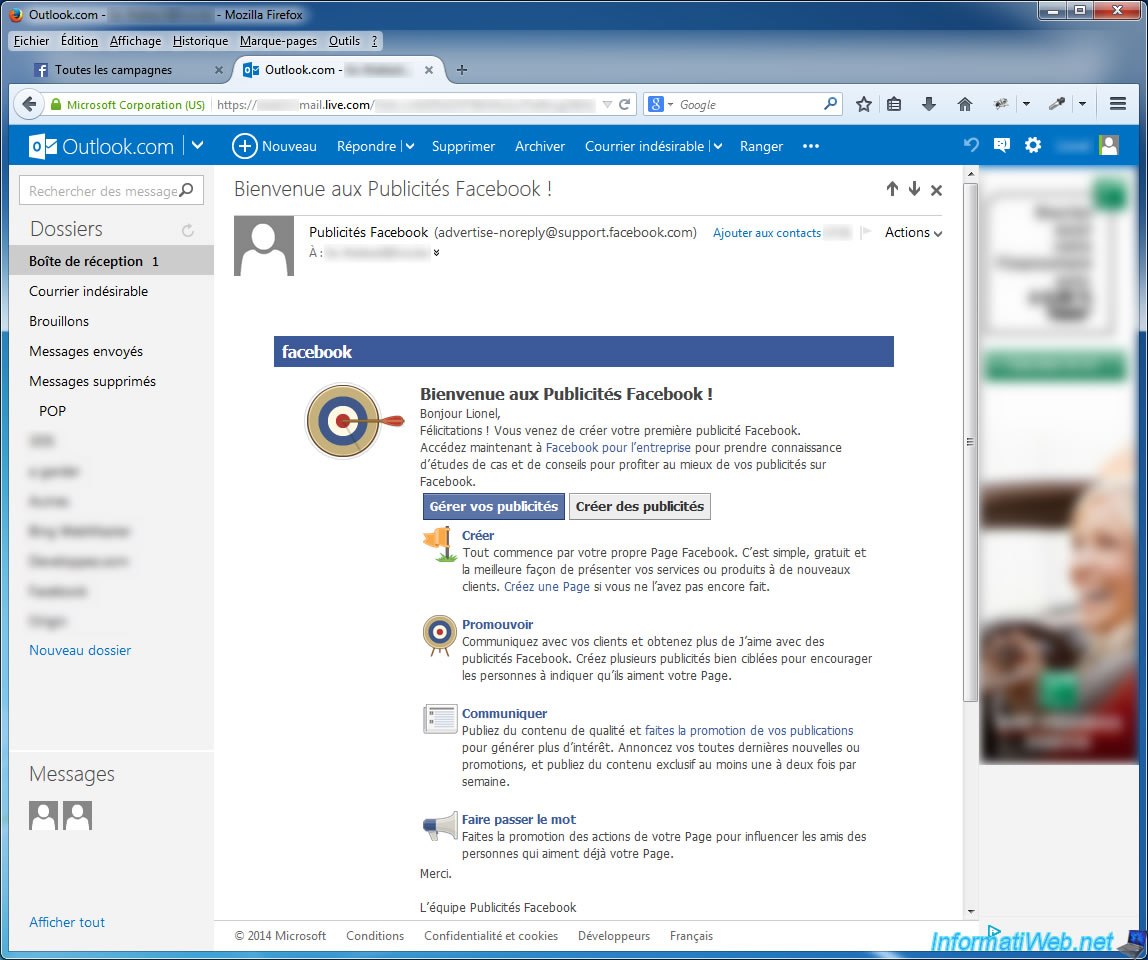Open the Fichier menu
Screen dimensions: 1148x960
(31, 41)
